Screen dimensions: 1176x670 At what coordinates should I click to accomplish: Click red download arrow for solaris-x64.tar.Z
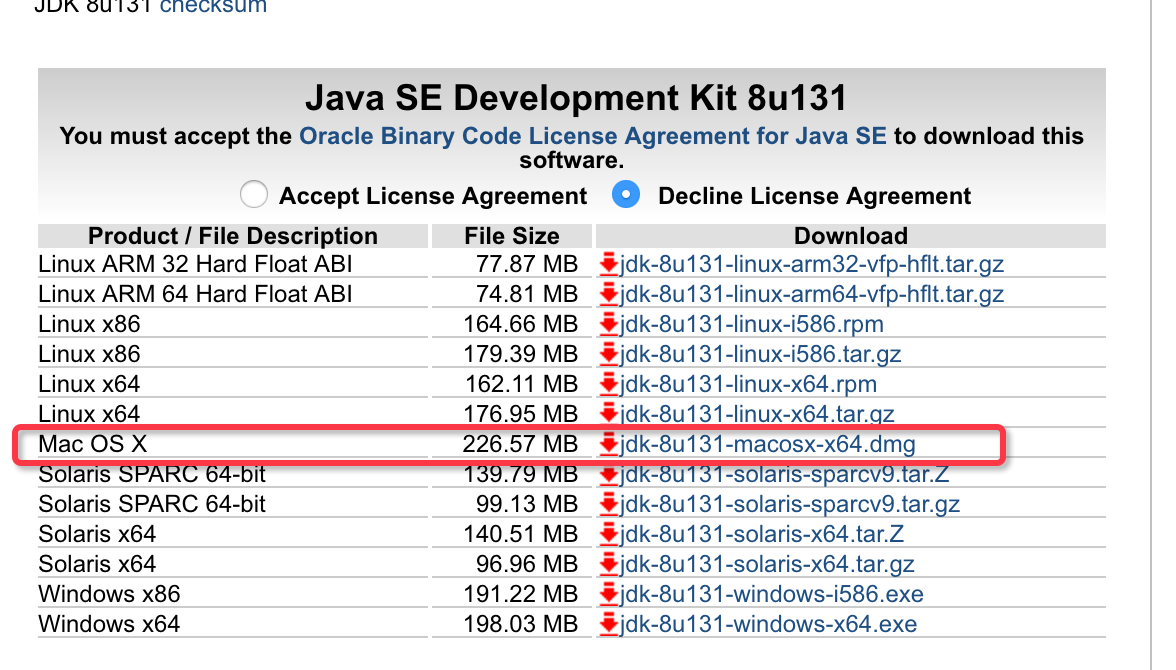(608, 534)
